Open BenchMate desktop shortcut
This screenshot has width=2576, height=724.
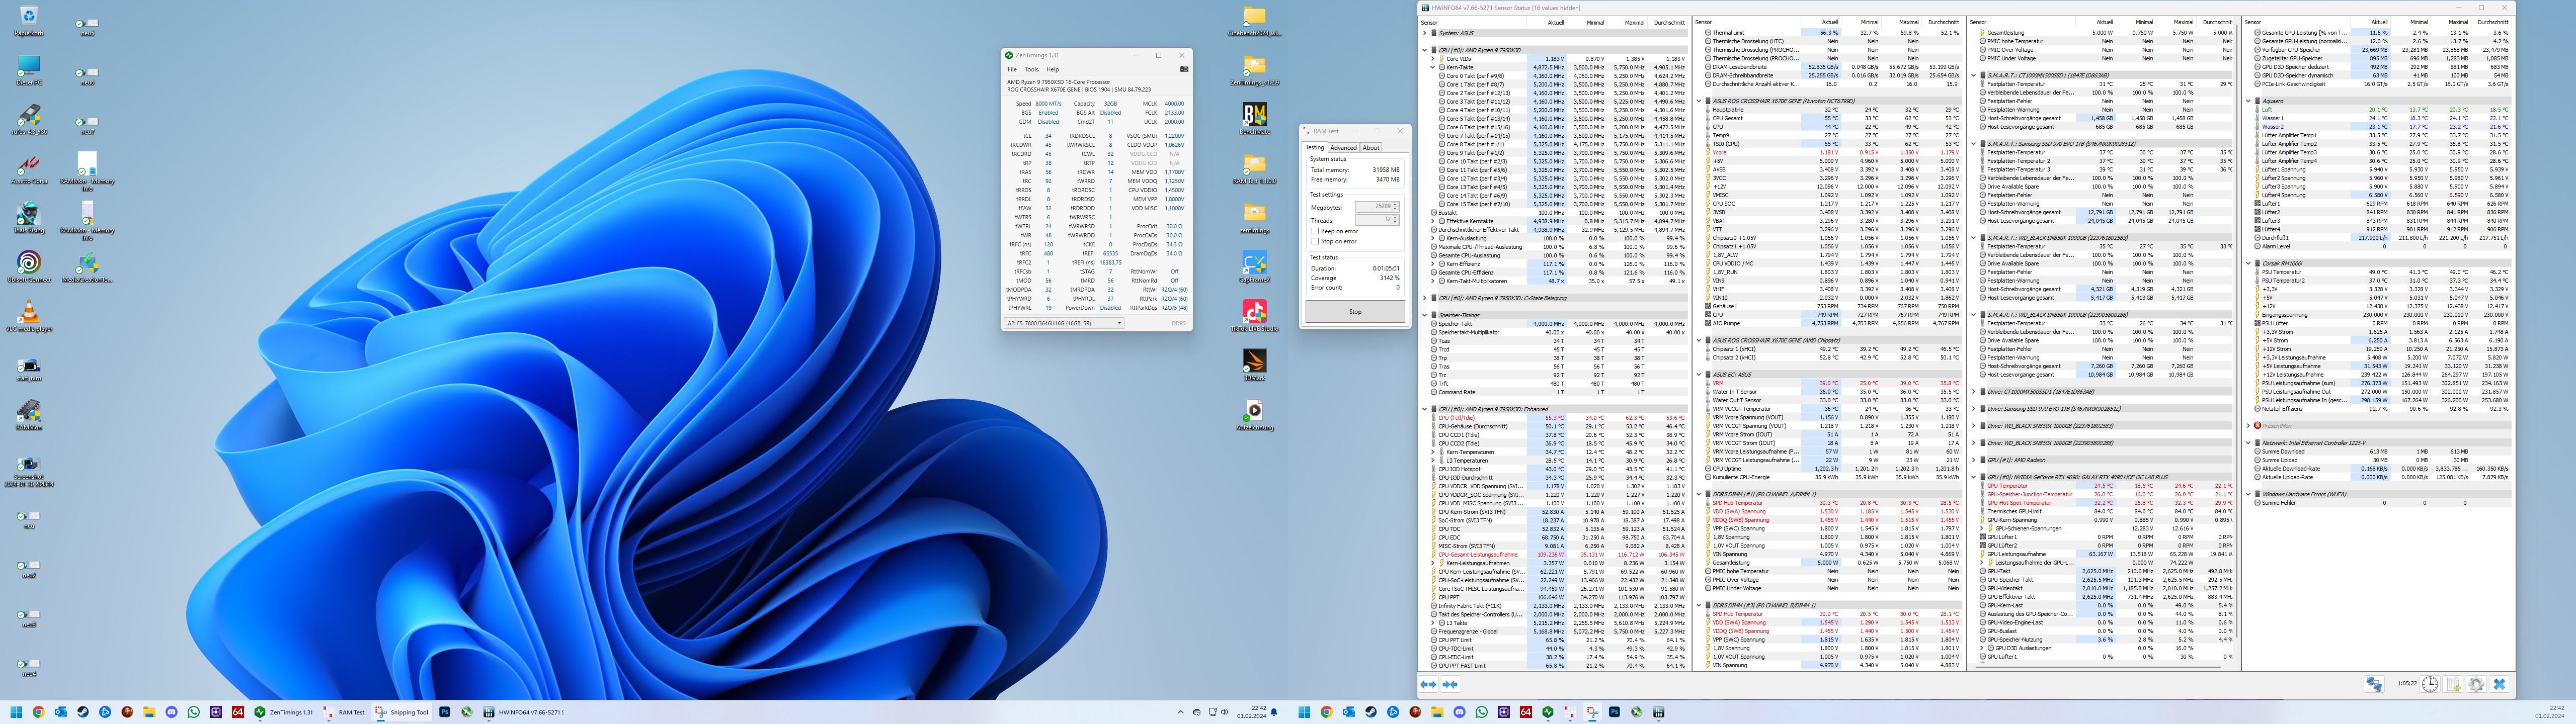click(x=1254, y=113)
